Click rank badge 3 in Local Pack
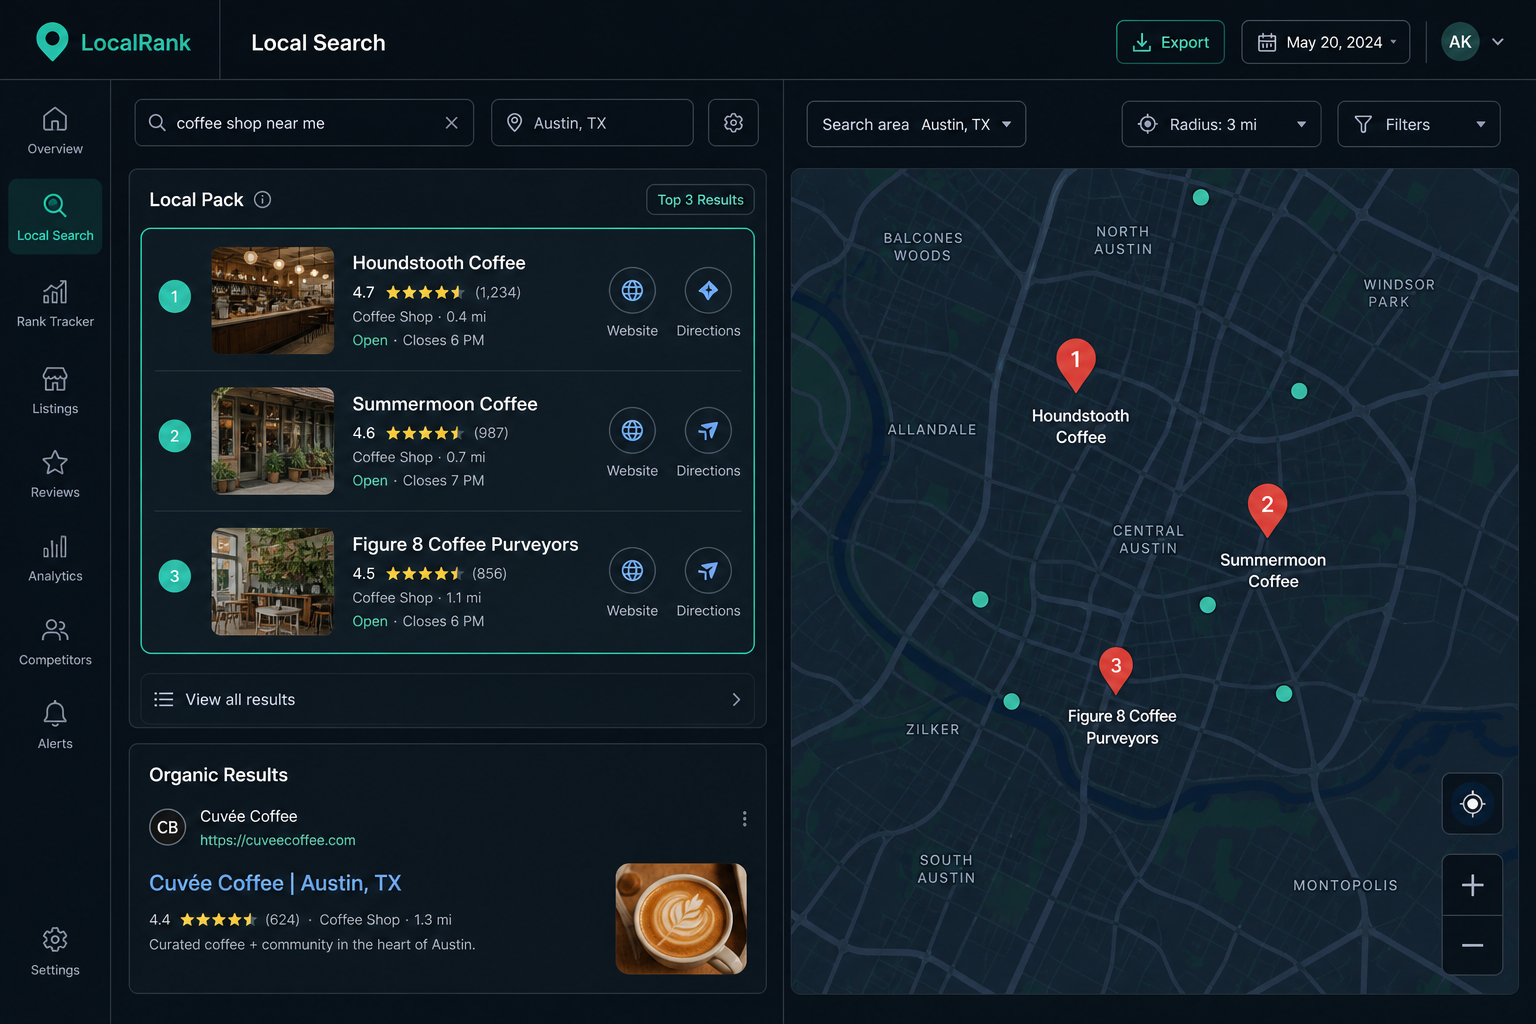 pyautogui.click(x=175, y=576)
